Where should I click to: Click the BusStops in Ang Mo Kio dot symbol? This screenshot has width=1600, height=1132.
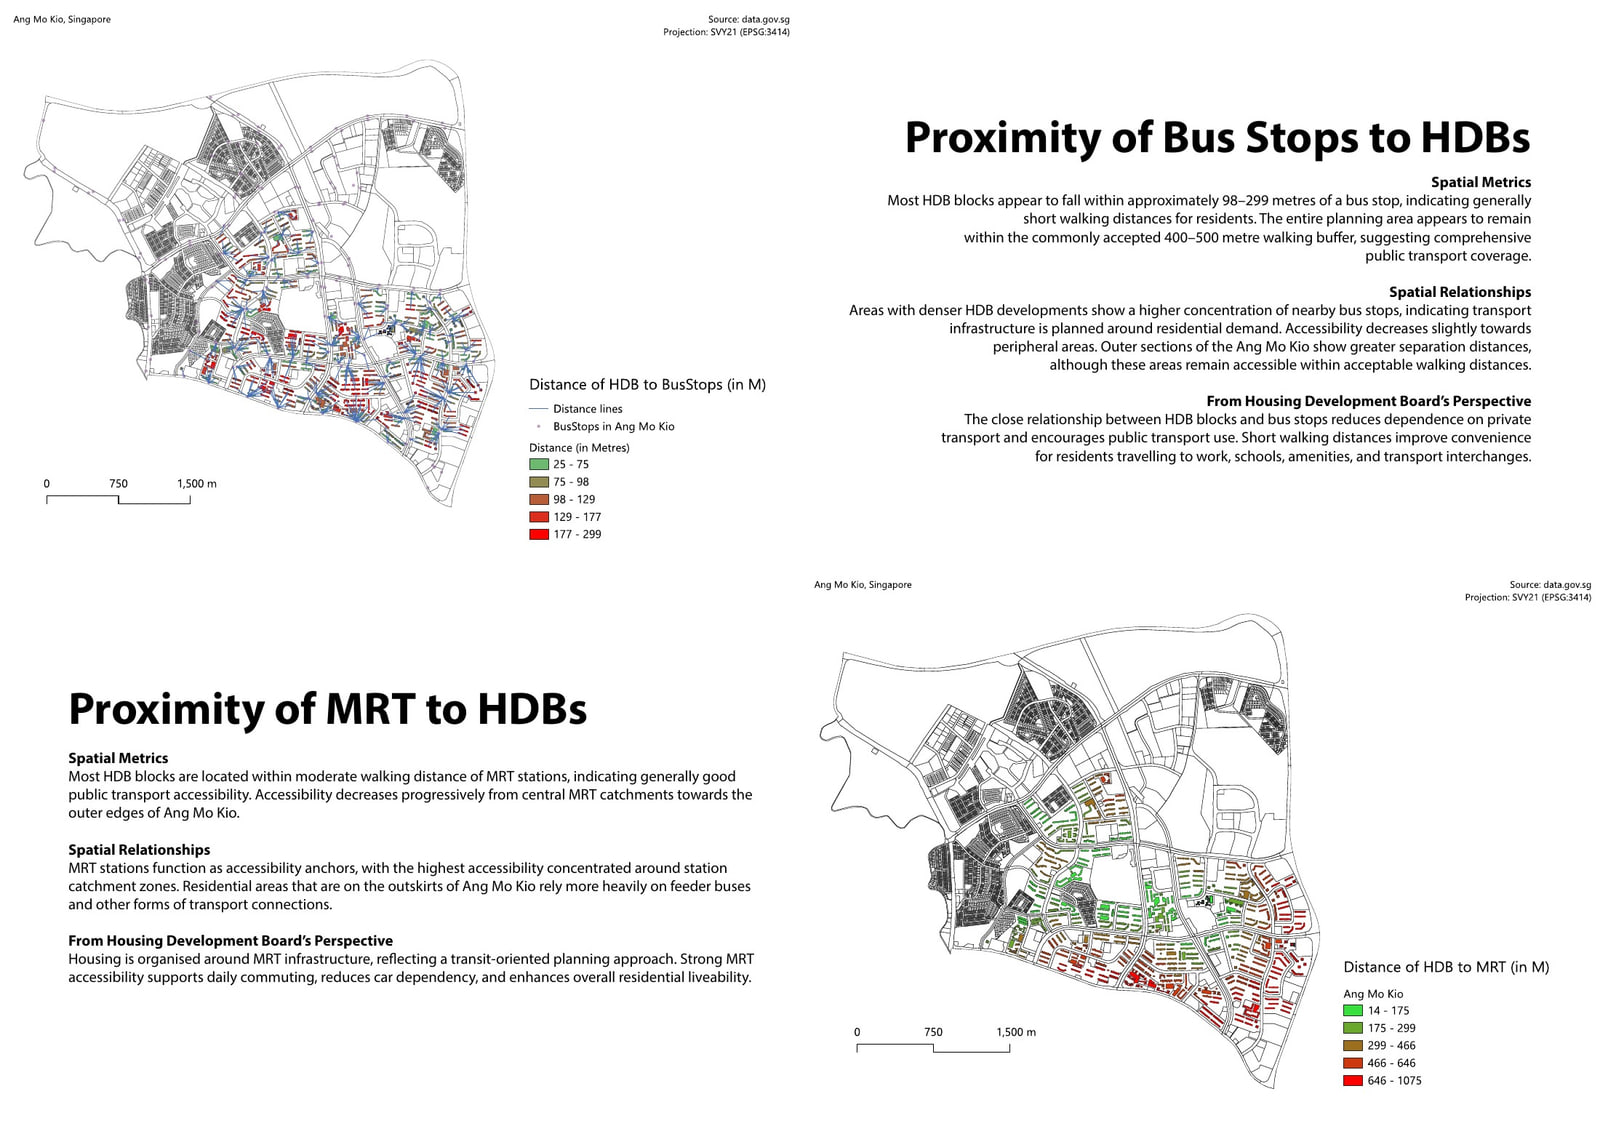539,426
